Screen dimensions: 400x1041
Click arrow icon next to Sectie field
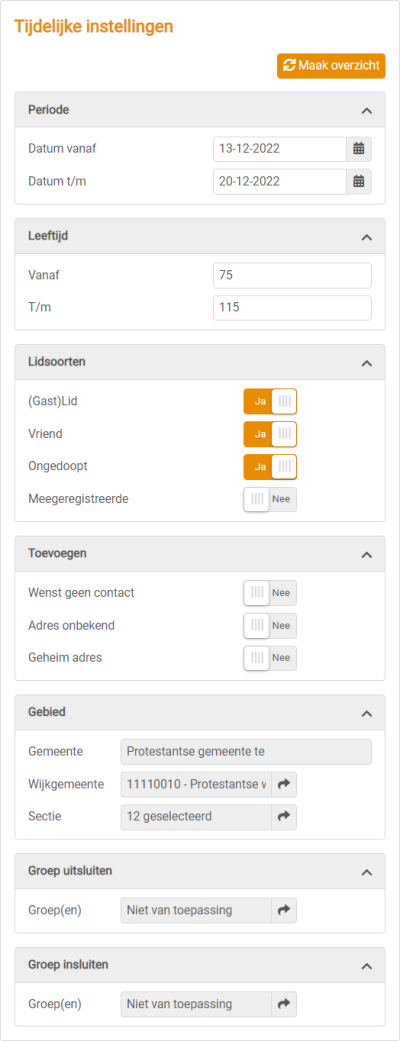[284, 817]
